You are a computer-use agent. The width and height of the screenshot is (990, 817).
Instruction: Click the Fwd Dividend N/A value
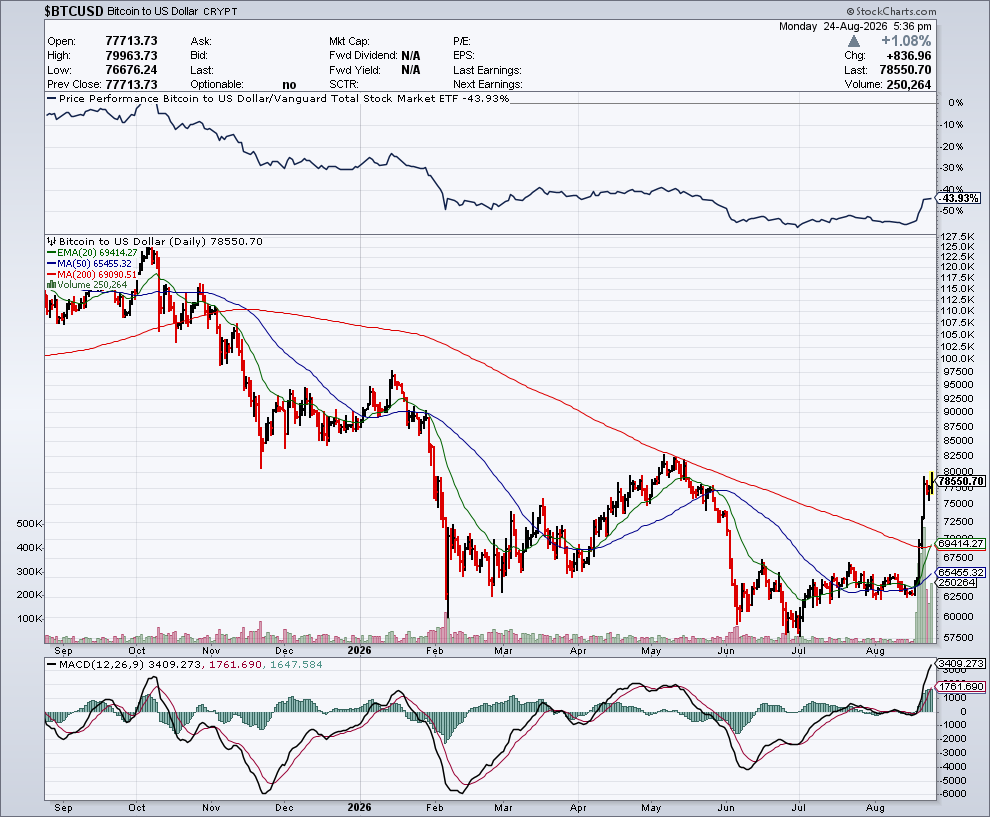click(x=410, y=56)
